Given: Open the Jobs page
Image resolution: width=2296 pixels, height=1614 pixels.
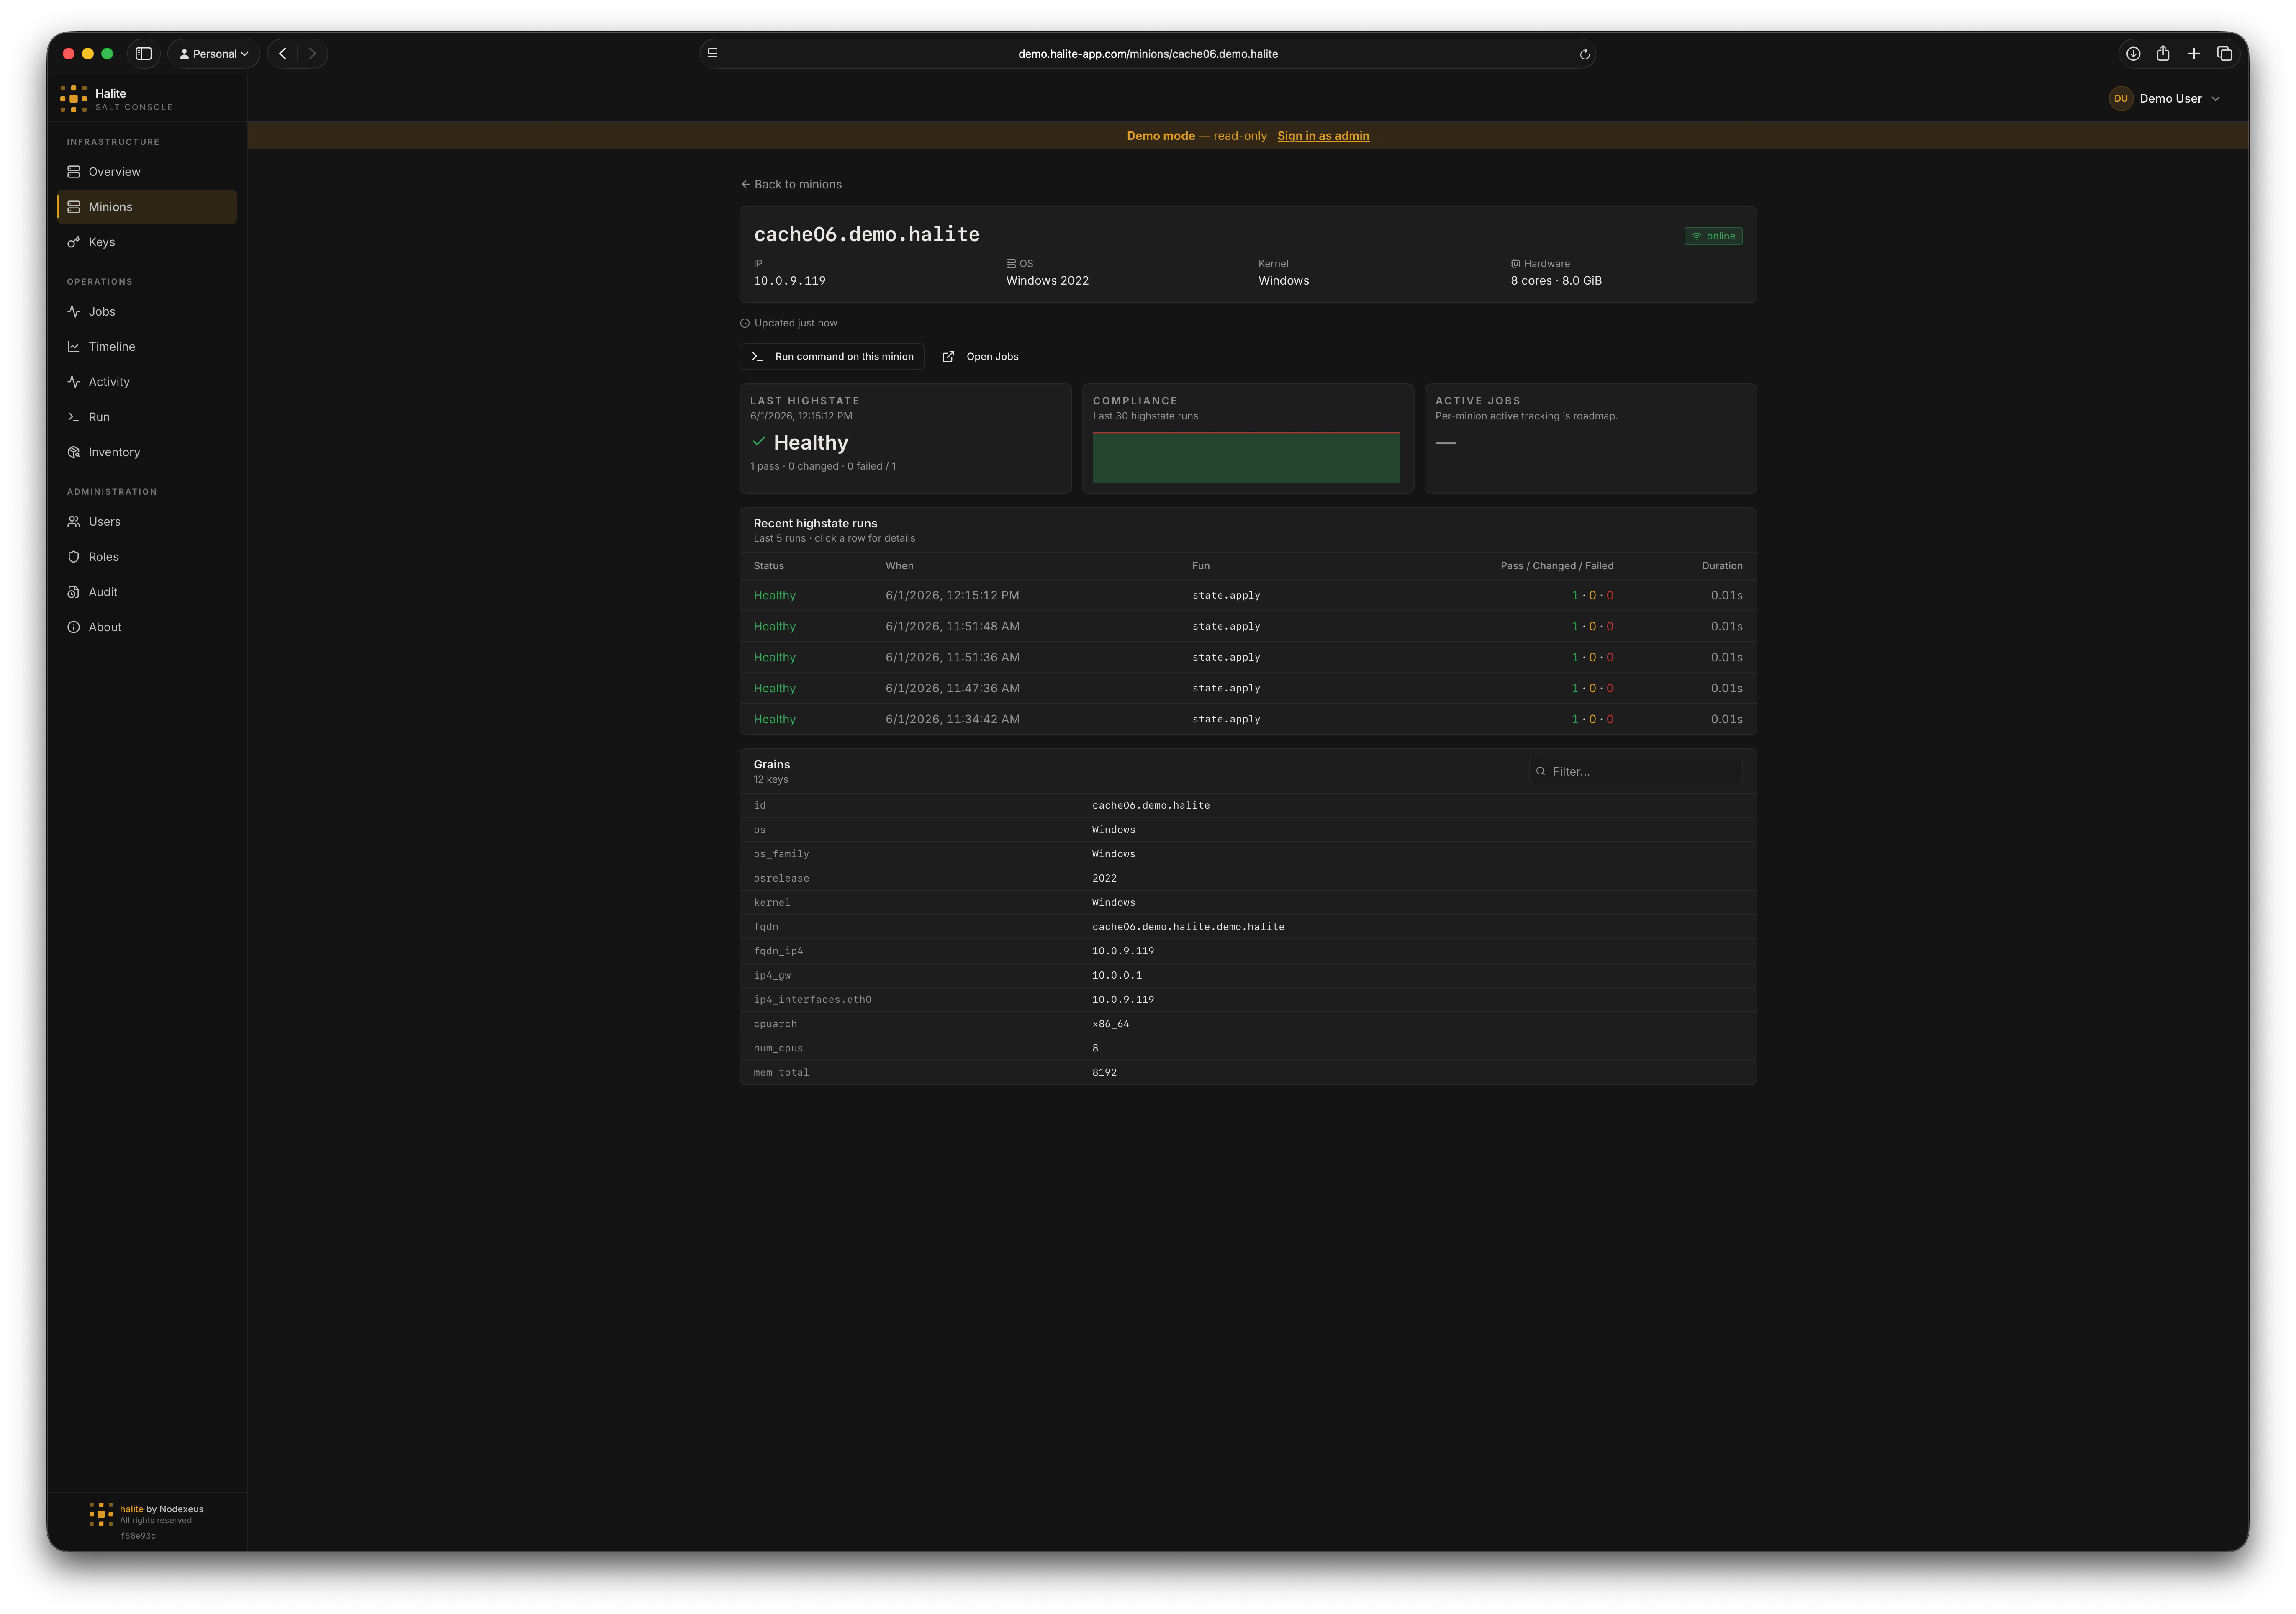Looking at the screenshot, I should (147, 312).
